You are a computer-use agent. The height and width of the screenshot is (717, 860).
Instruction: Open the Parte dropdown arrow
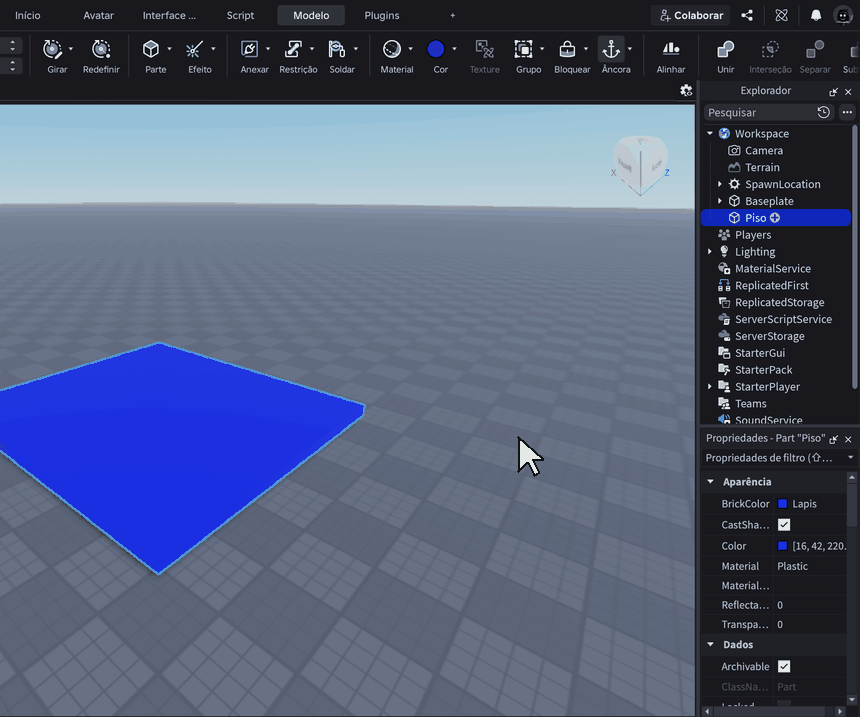(169, 49)
